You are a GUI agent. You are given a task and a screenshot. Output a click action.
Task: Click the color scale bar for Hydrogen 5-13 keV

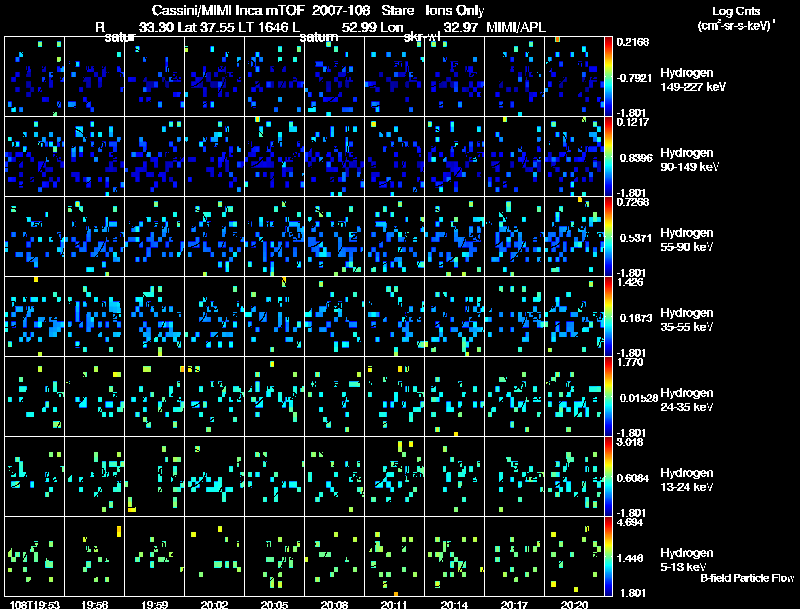pos(608,556)
